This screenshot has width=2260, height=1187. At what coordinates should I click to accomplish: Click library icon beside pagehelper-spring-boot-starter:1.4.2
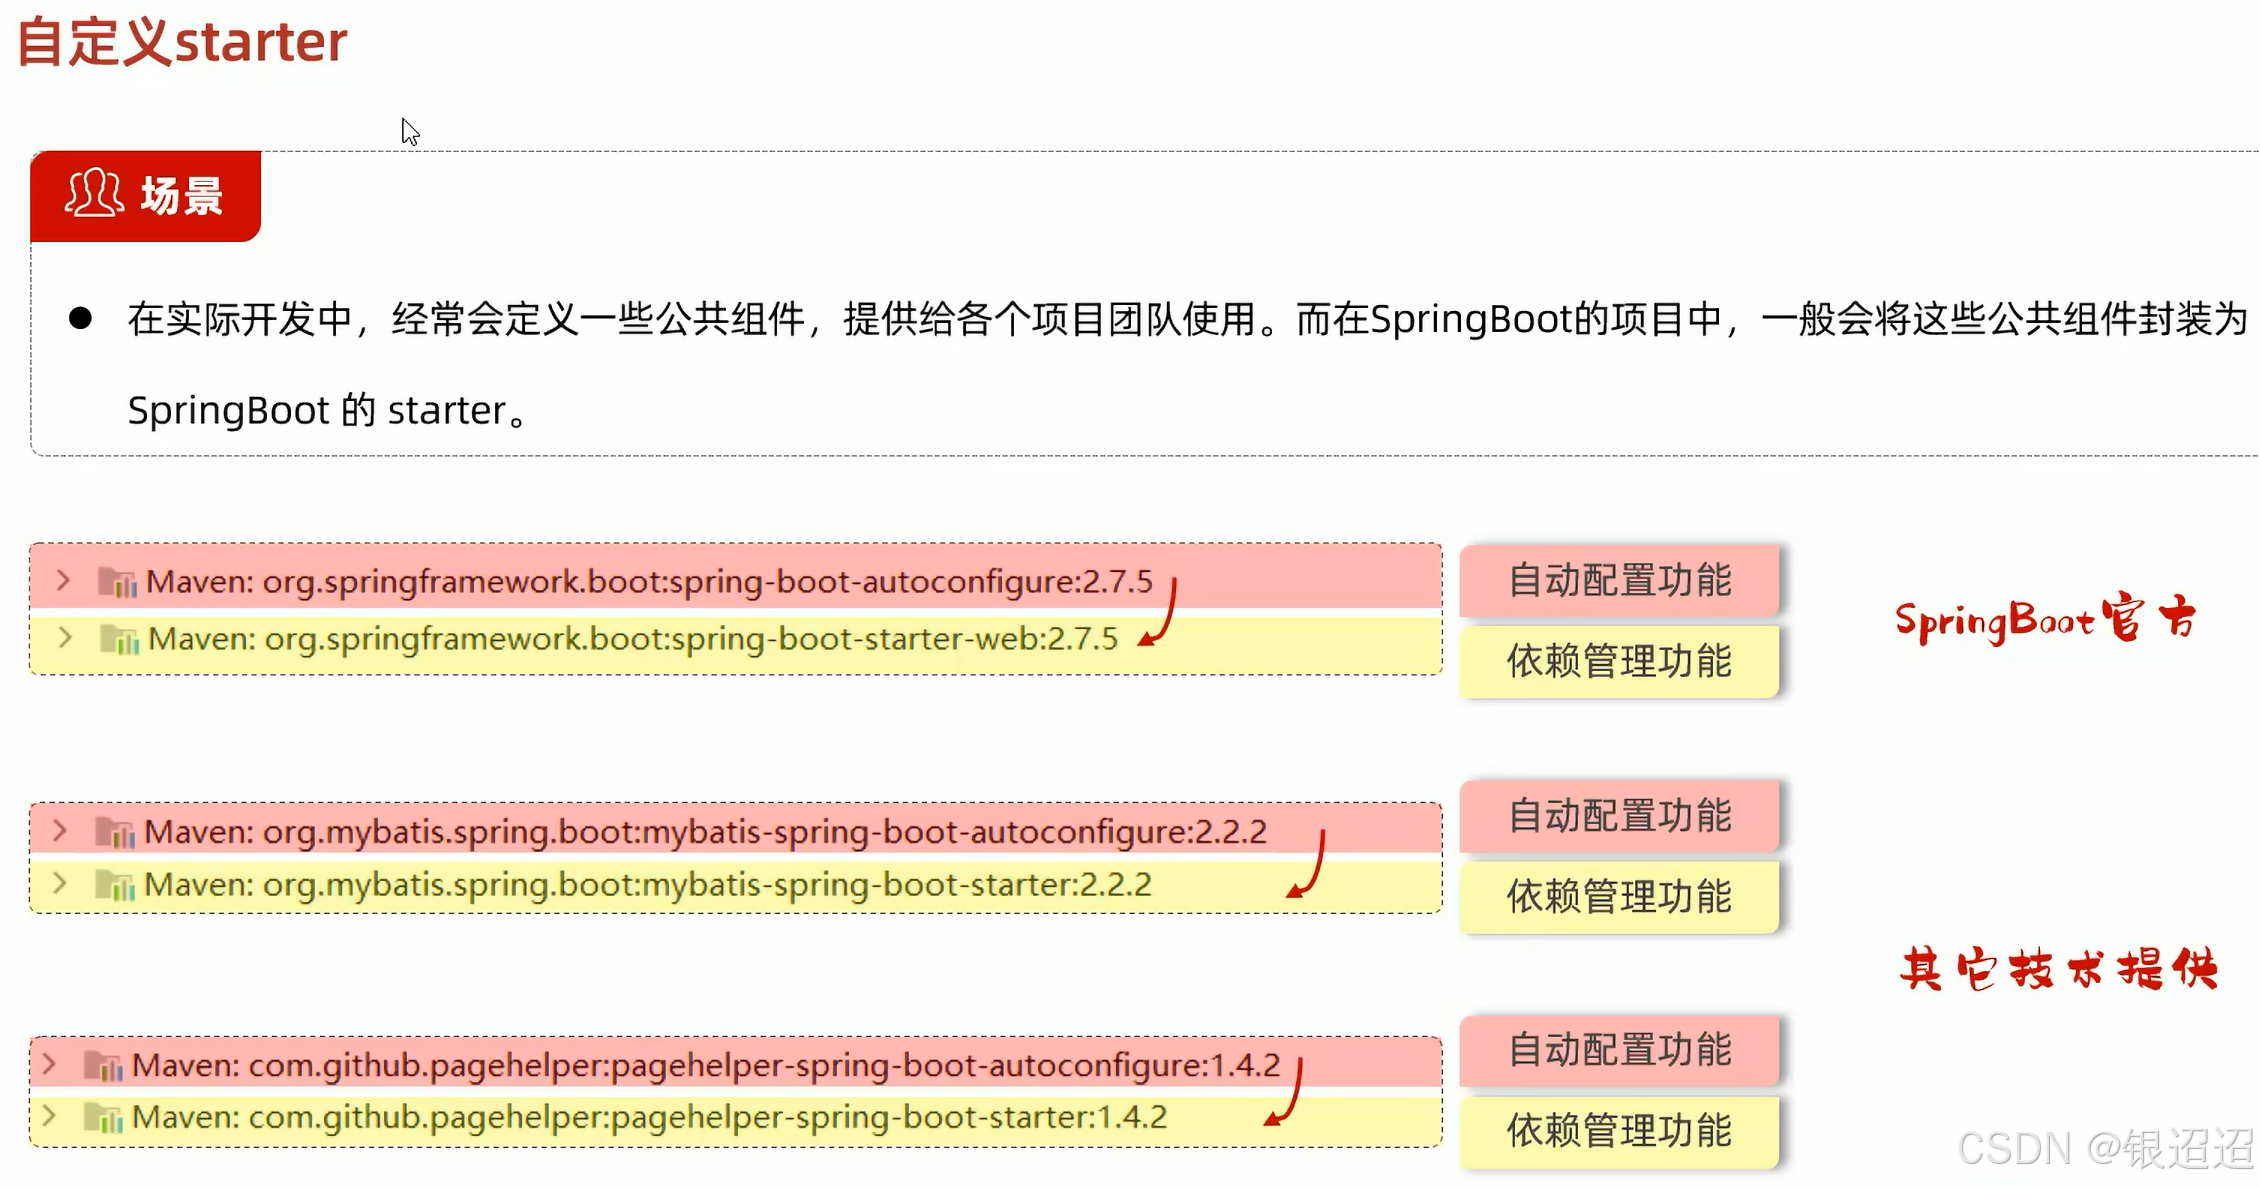tap(103, 1117)
